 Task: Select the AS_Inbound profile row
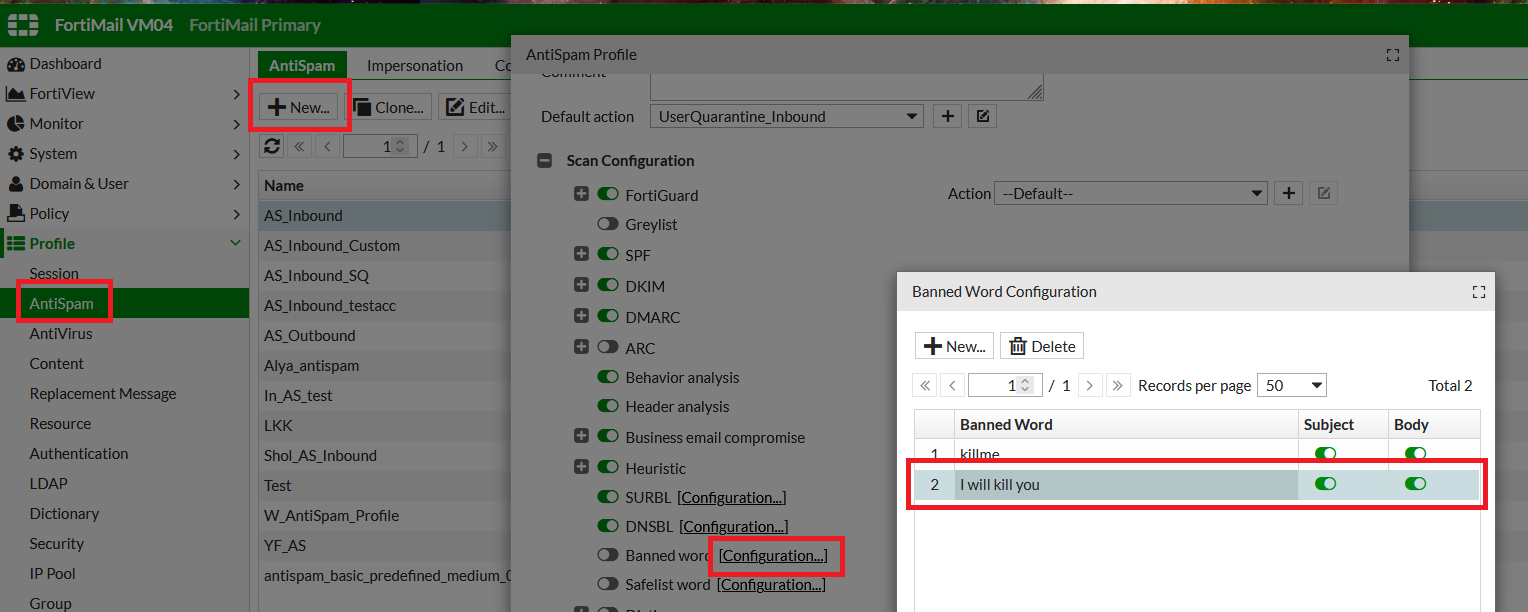pyautogui.click(x=385, y=216)
